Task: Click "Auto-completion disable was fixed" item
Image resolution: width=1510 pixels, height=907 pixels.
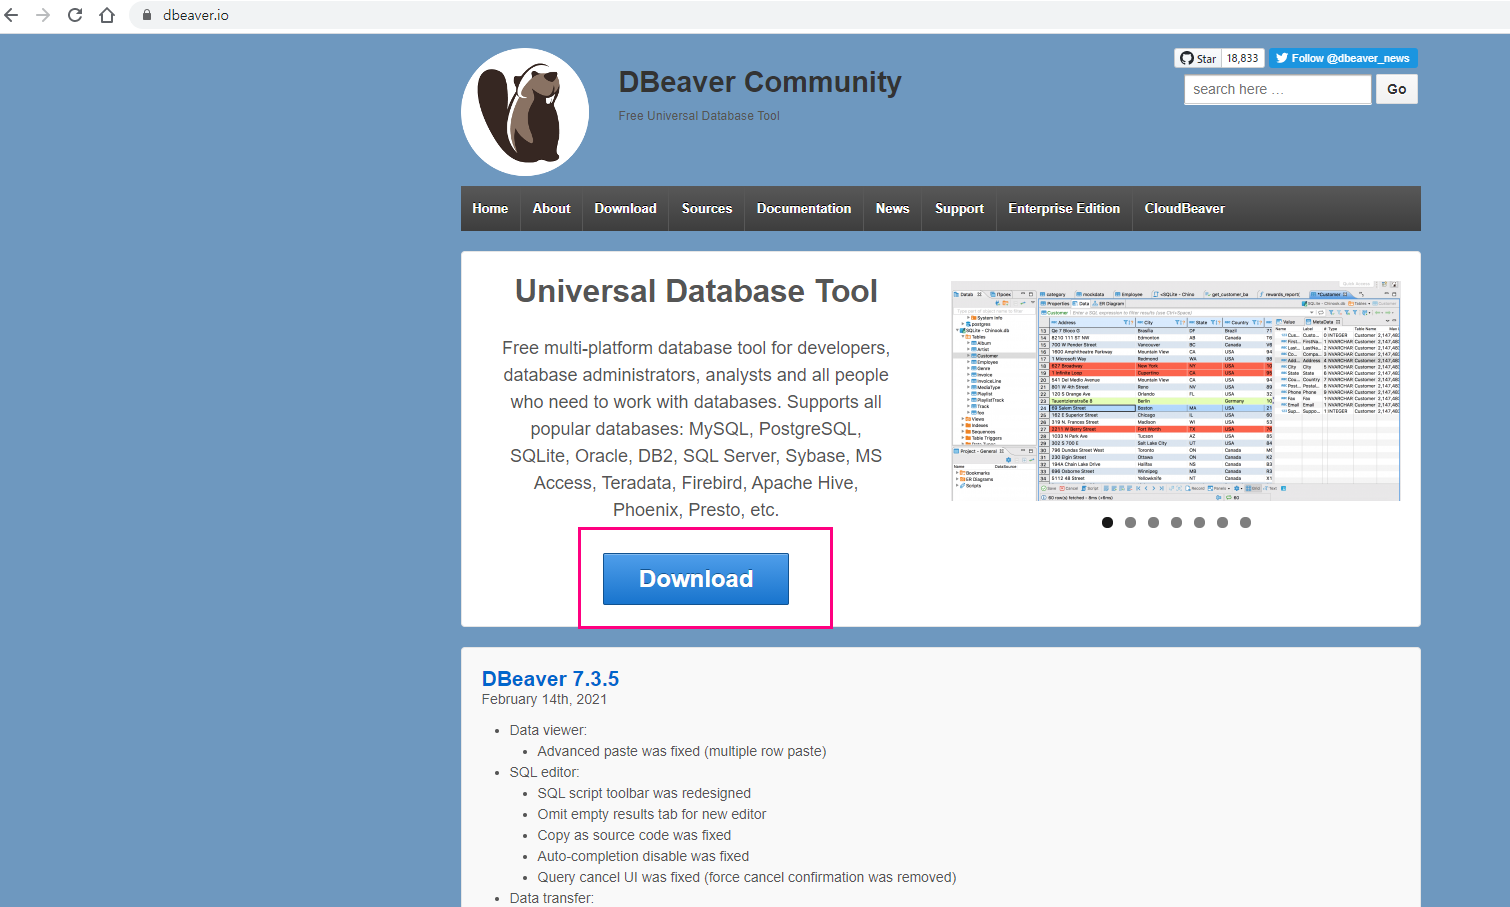Action: click(643, 856)
